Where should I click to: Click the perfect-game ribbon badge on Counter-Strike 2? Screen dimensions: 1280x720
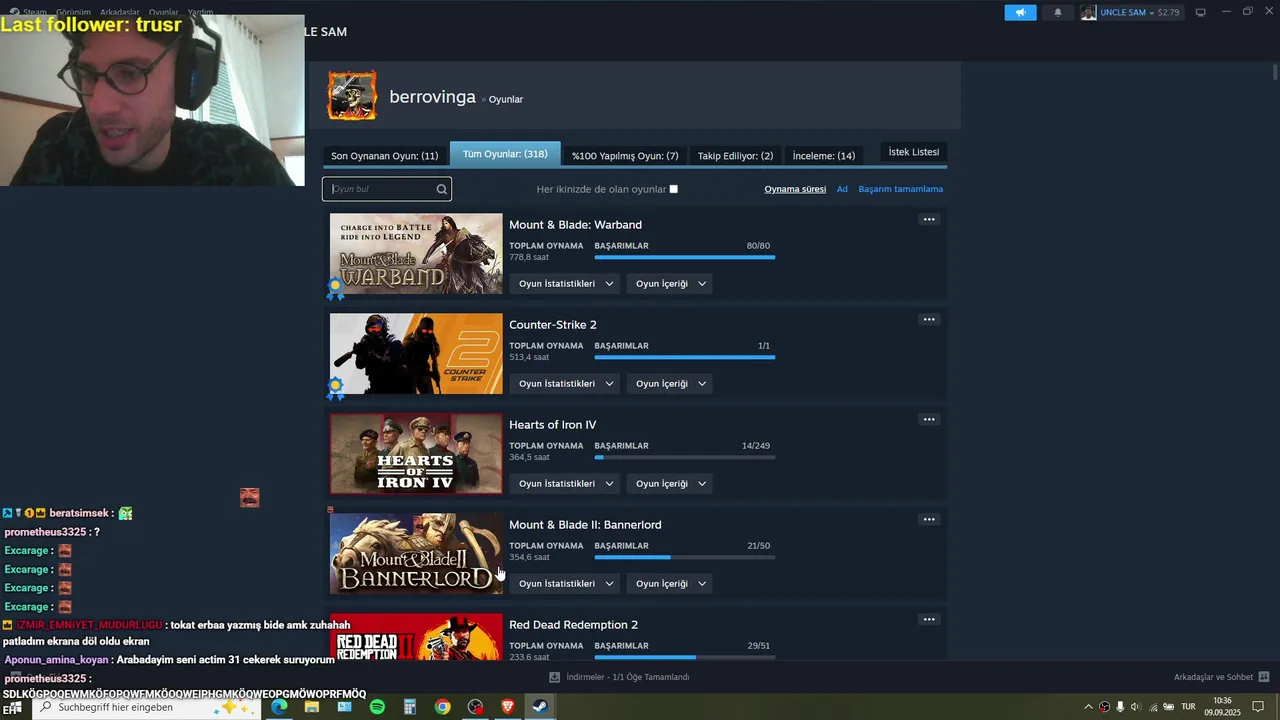pos(336,388)
